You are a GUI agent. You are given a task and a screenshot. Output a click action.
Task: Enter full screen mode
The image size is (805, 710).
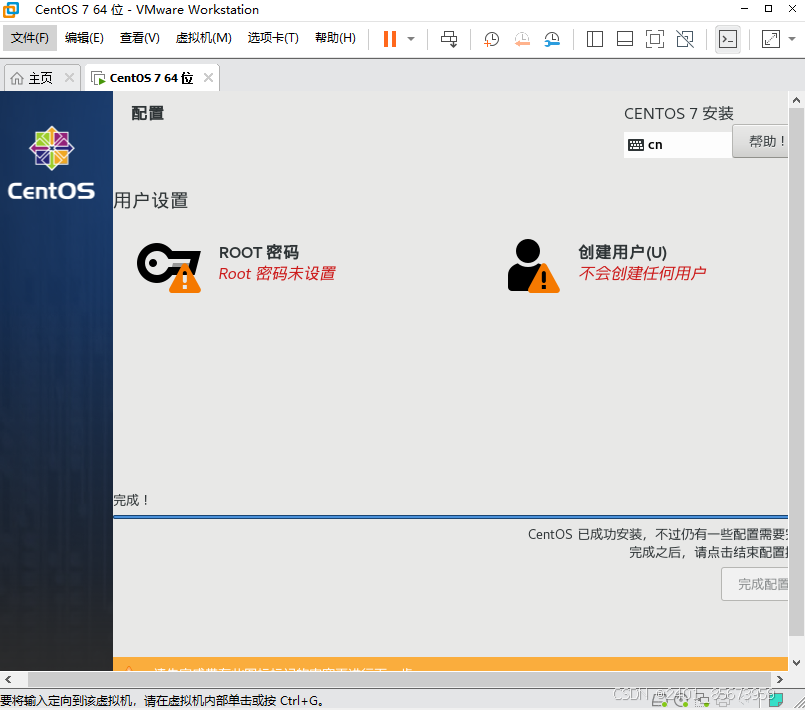coord(655,39)
